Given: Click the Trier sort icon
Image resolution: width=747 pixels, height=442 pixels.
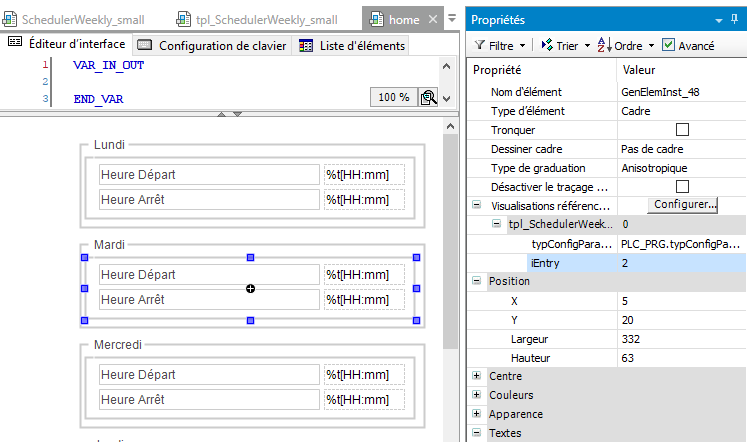Looking at the screenshot, I should [548, 45].
